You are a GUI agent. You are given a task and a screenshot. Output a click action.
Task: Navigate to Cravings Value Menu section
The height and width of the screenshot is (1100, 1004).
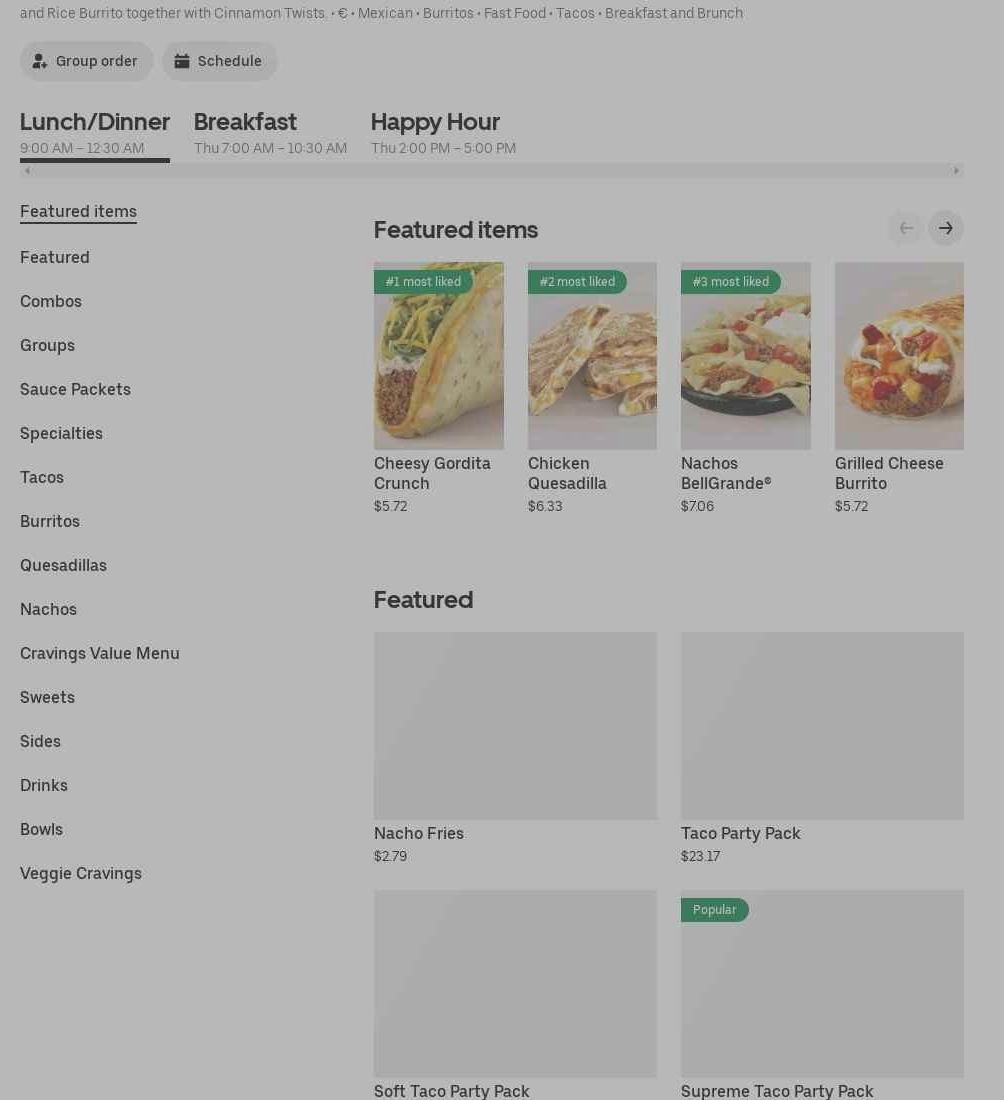tap(100, 653)
